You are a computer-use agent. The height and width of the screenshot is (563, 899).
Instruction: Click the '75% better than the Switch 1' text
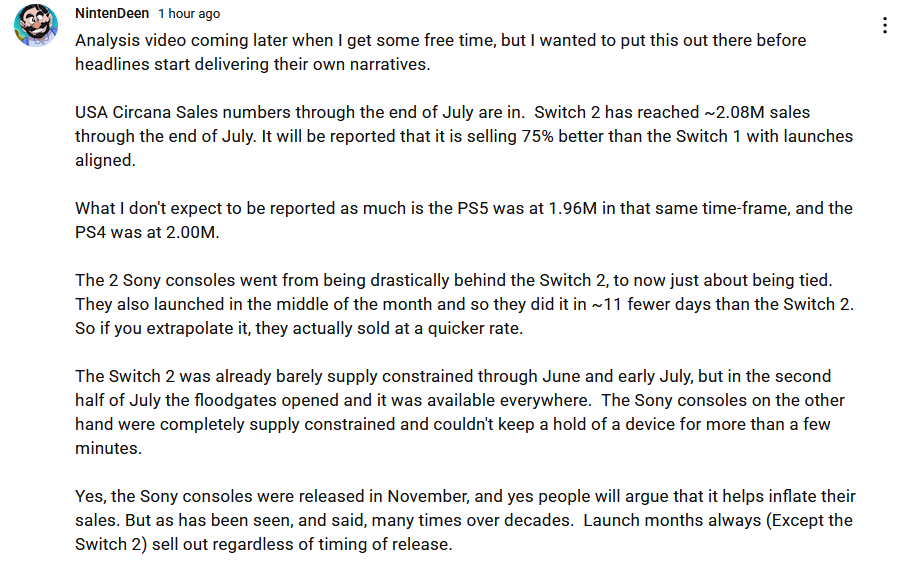(631, 136)
